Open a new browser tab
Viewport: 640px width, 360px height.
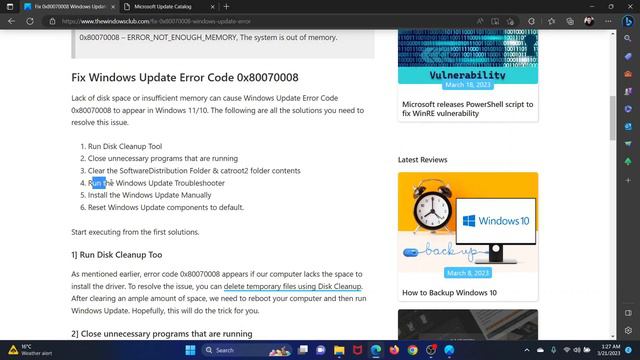(227, 7)
